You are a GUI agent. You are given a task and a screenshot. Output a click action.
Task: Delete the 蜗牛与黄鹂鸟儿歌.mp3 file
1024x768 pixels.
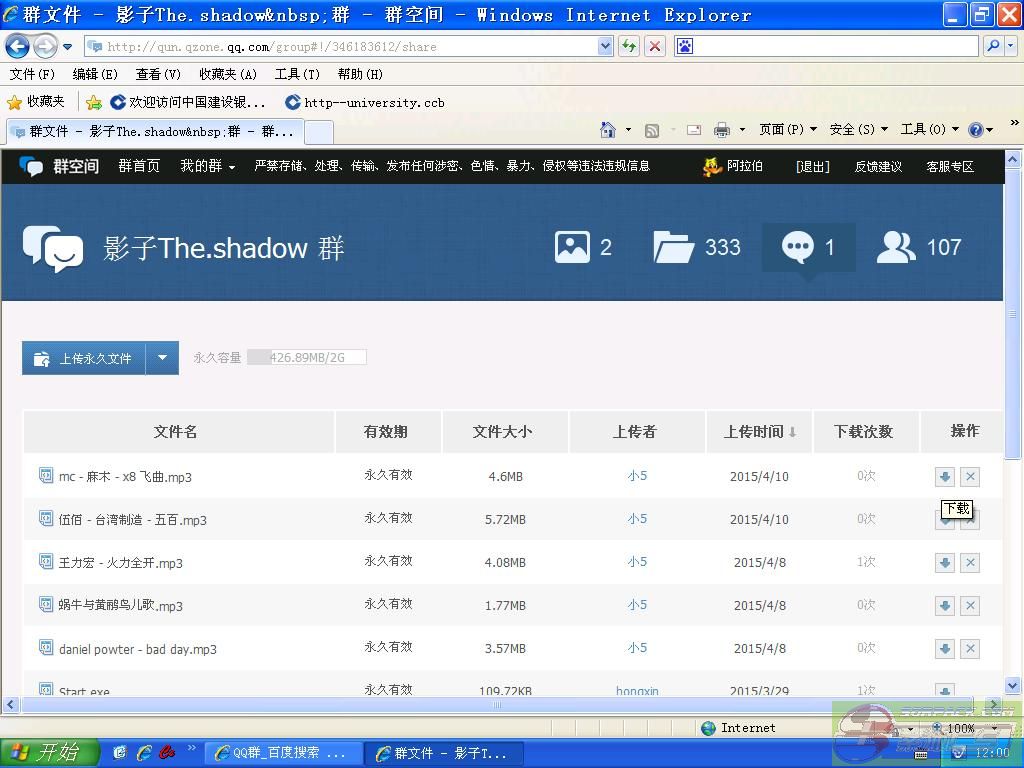970,606
